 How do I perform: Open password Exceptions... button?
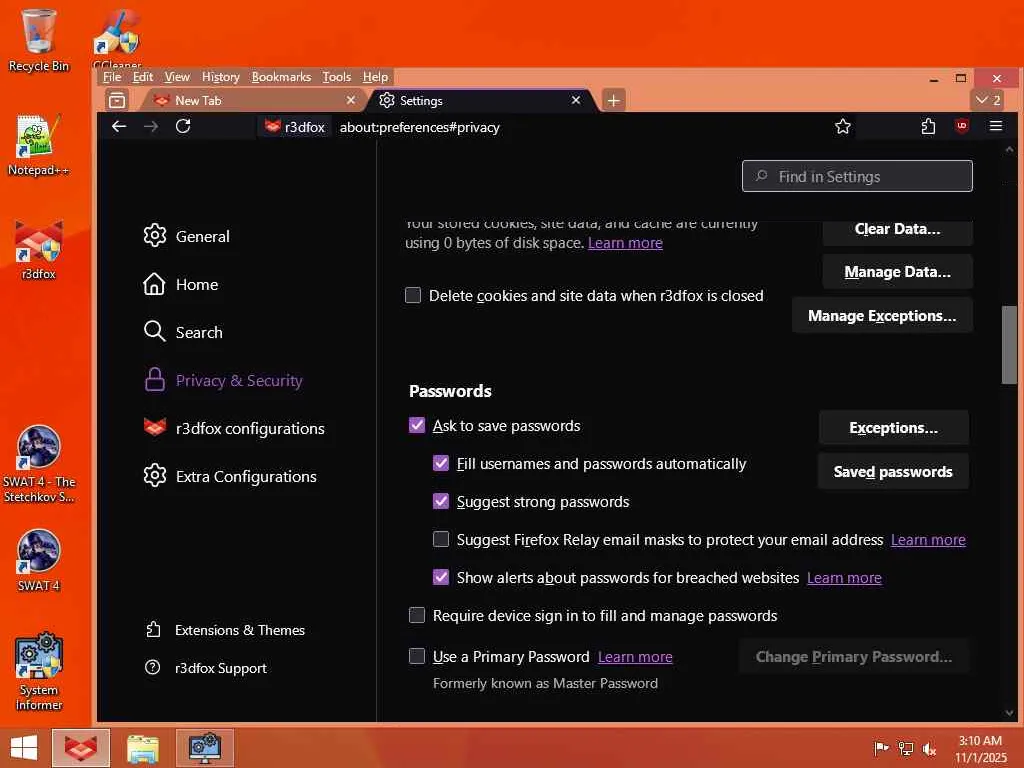[x=893, y=428]
